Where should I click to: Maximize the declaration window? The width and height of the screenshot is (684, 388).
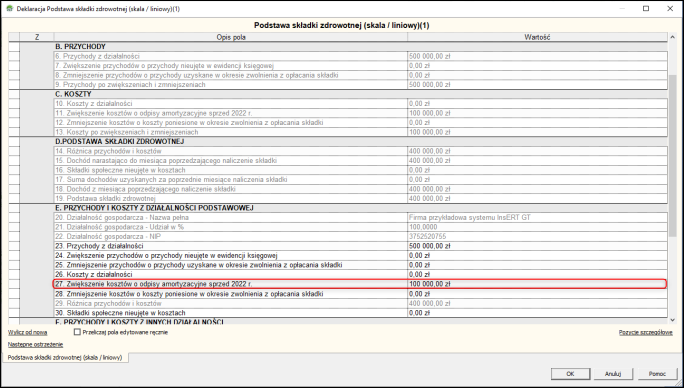point(646,9)
